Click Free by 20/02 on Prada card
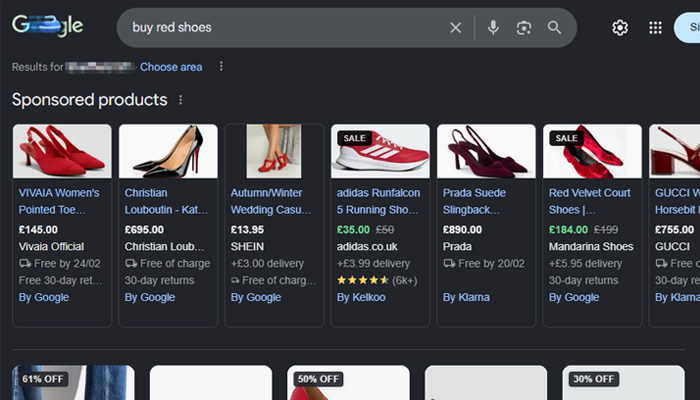700x400 pixels. coord(484,264)
